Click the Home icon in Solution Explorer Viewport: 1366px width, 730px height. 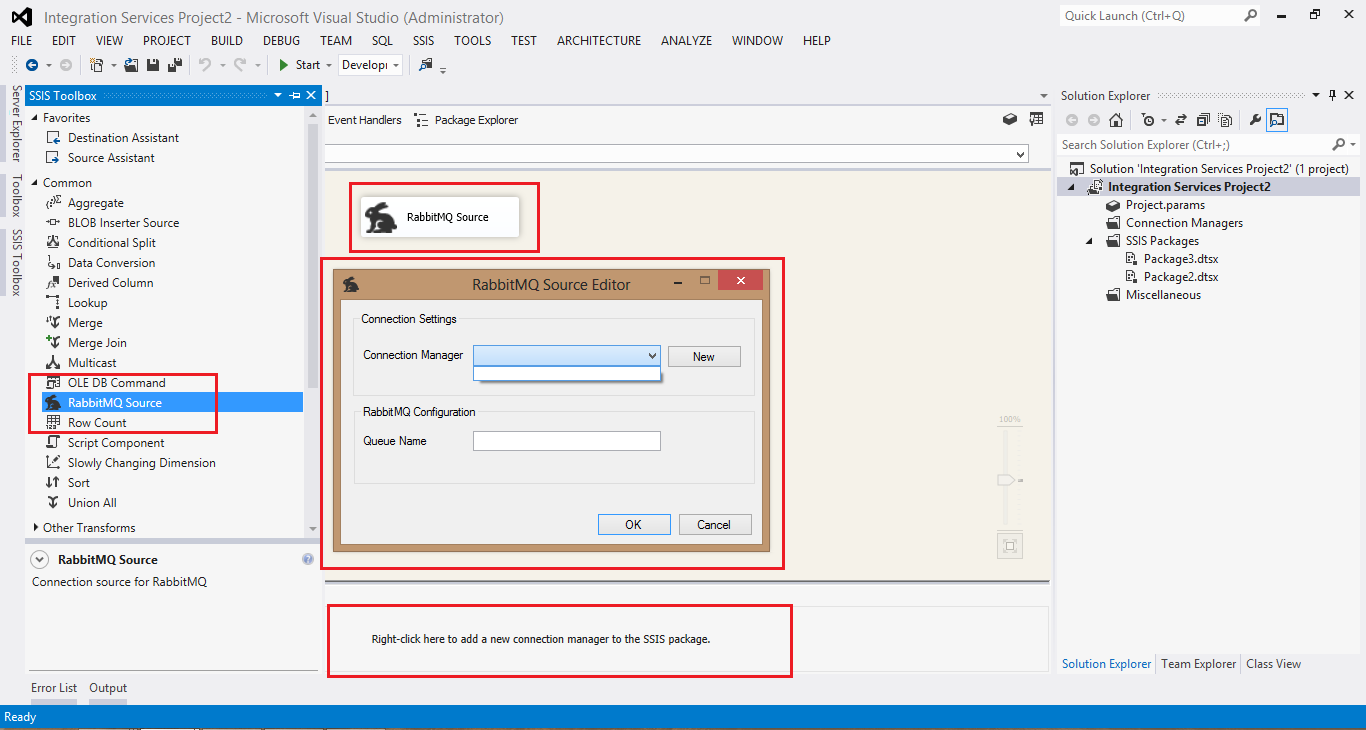click(1116, 120)
